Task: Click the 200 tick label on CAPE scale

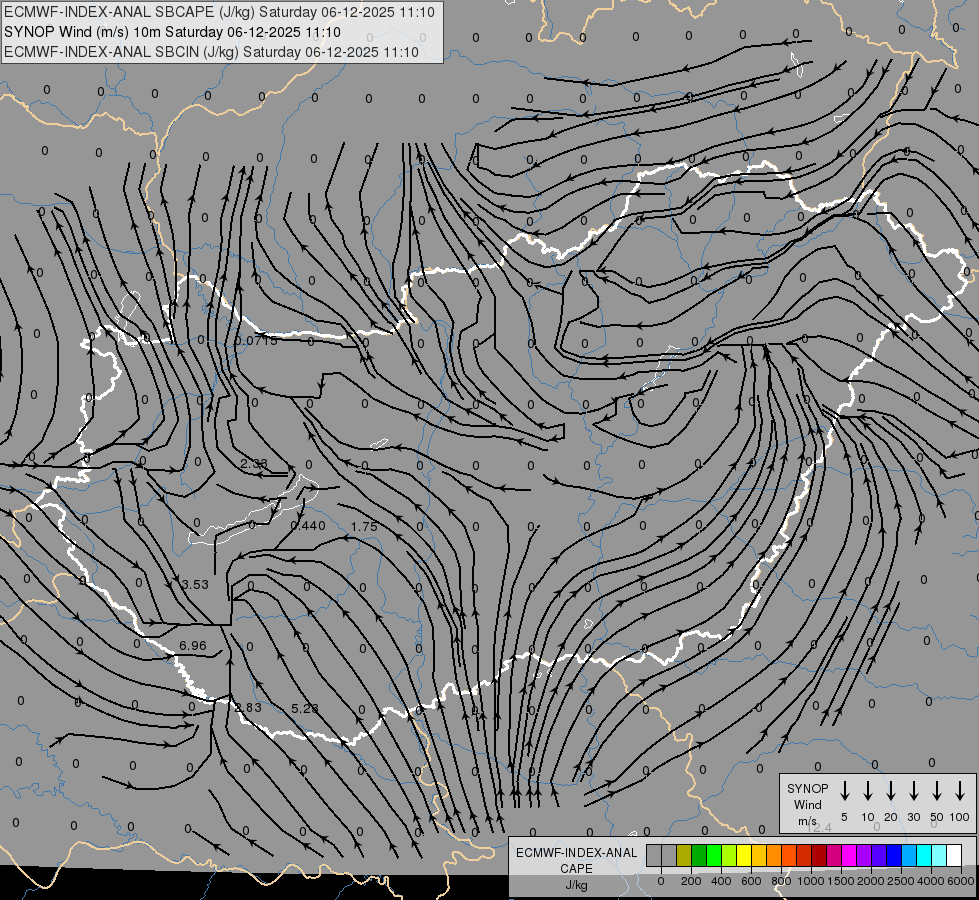Action: [x=691, y=881]
